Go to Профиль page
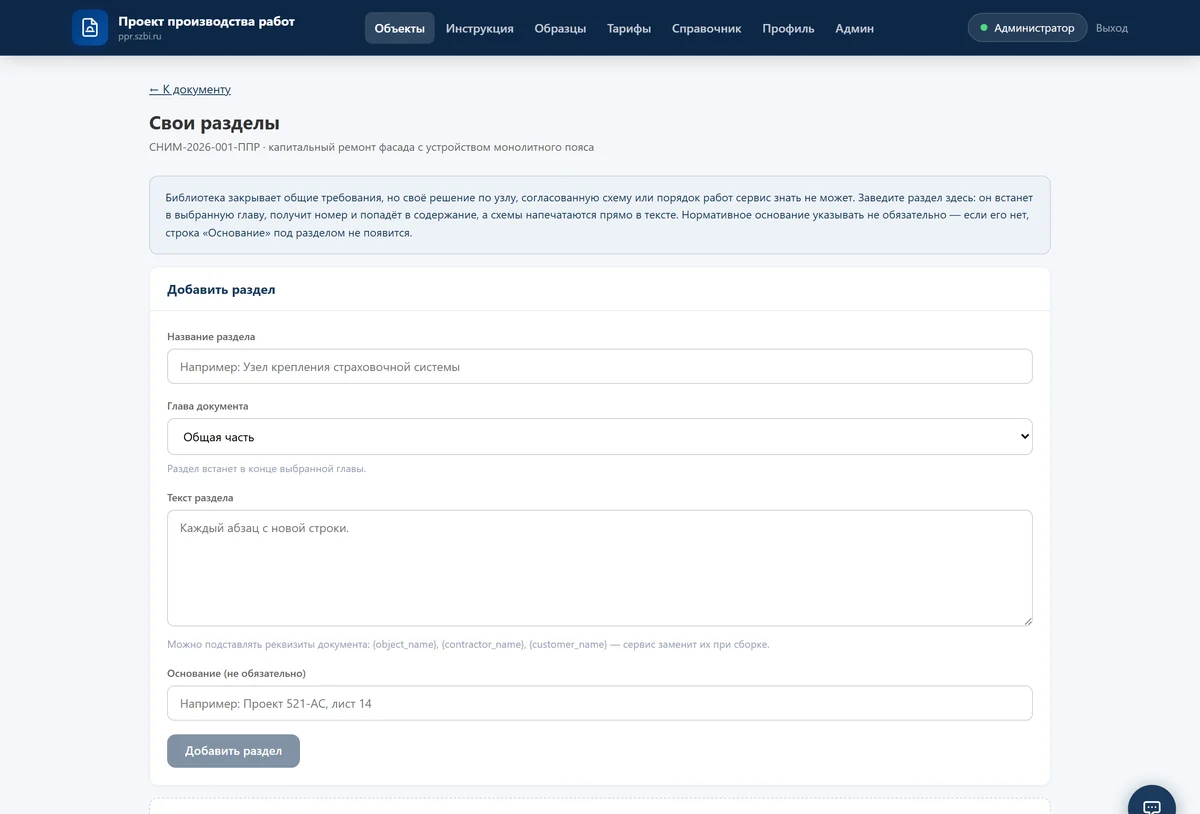Image resolution: width=1200 pixels, height=814 pixels. [788, 28]
